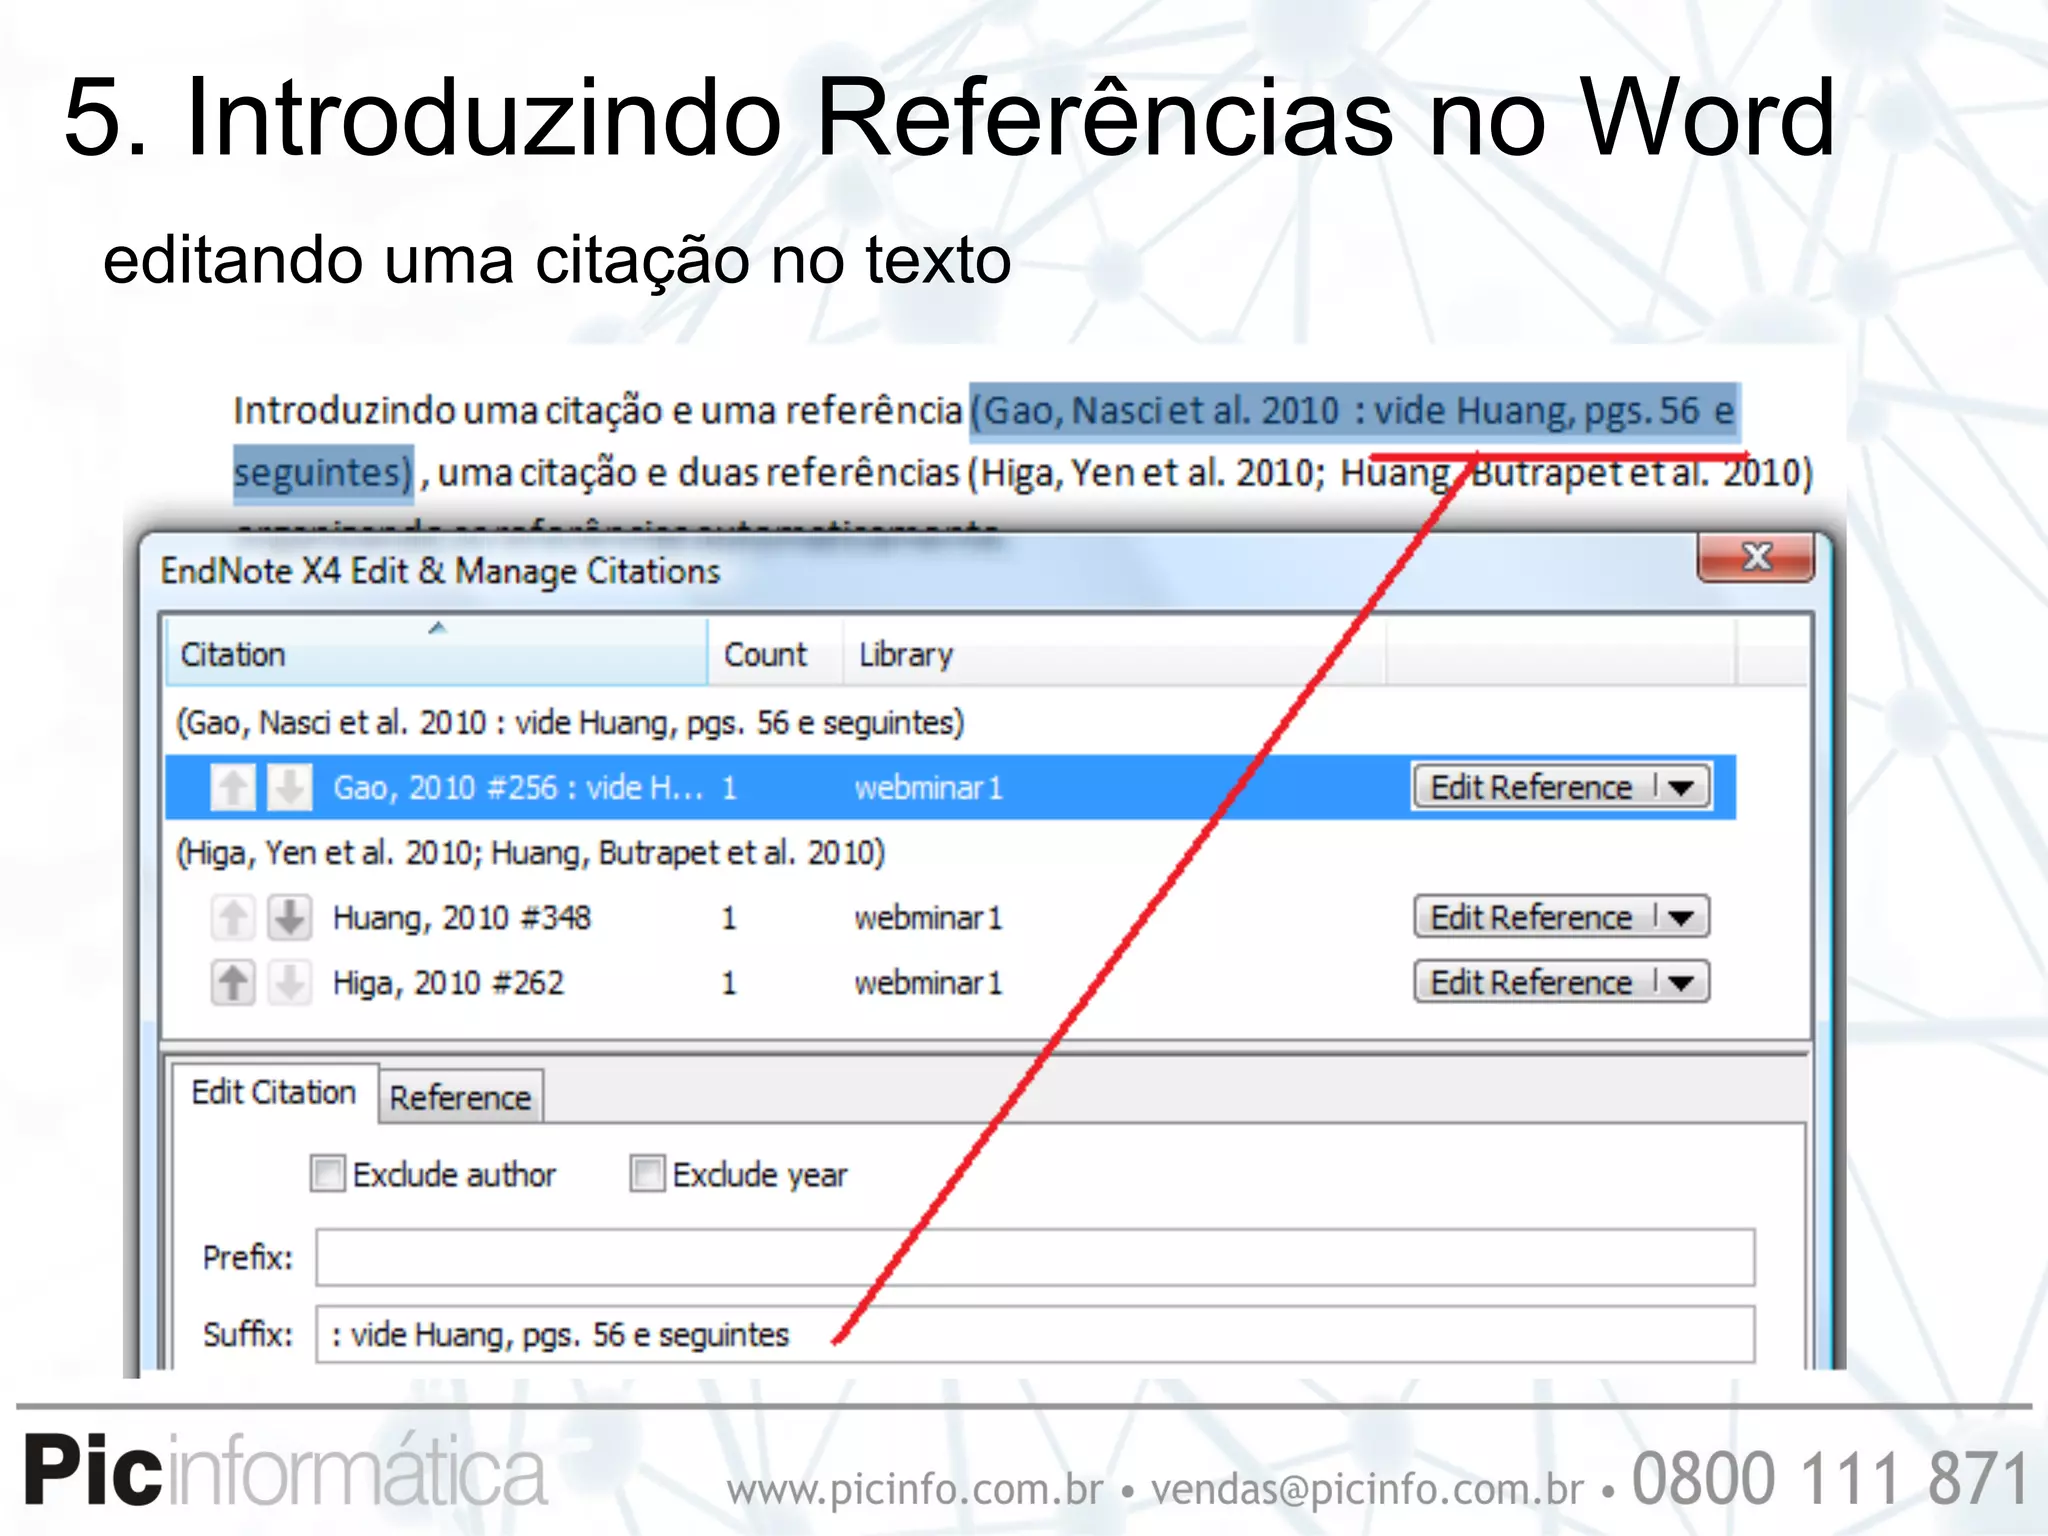2048x1536 pixels.
Task: Move the Higa, 2010 #262 citation down
Action: pos(290,982)
